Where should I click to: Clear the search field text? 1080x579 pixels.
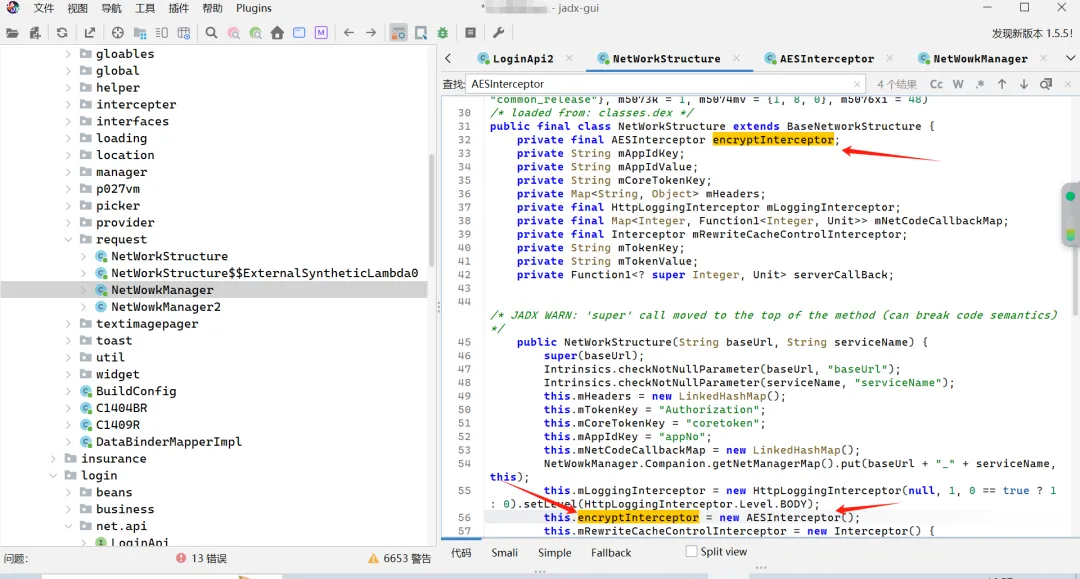coord(857,84)
